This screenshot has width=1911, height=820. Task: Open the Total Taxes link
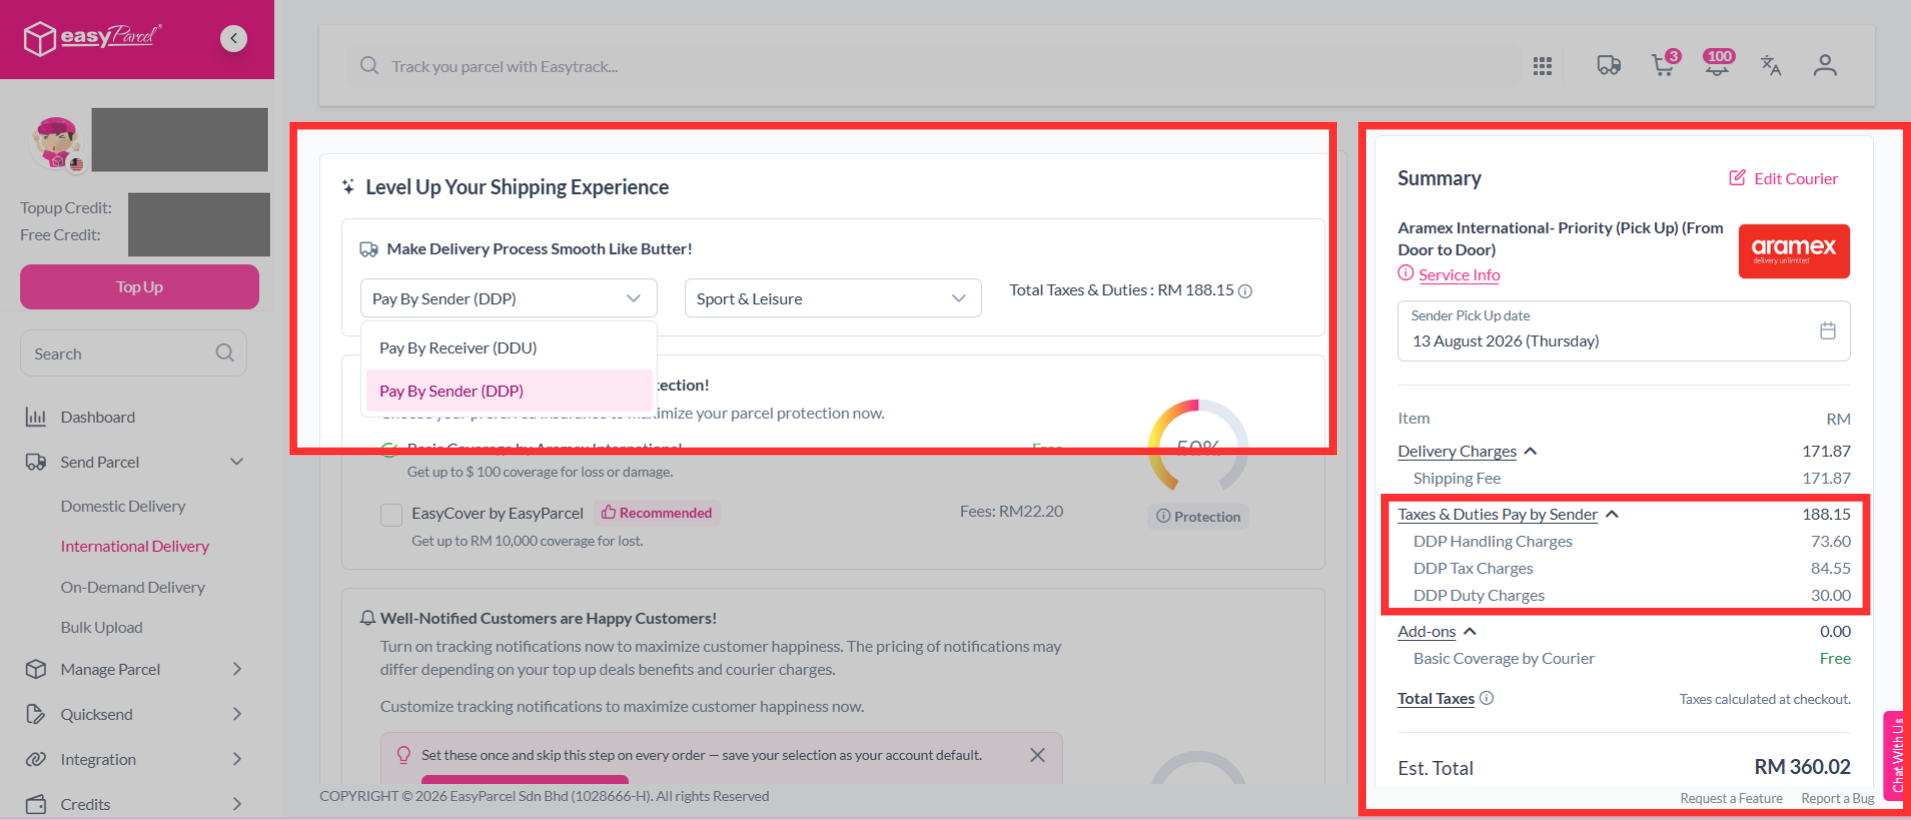point(1436,698)
